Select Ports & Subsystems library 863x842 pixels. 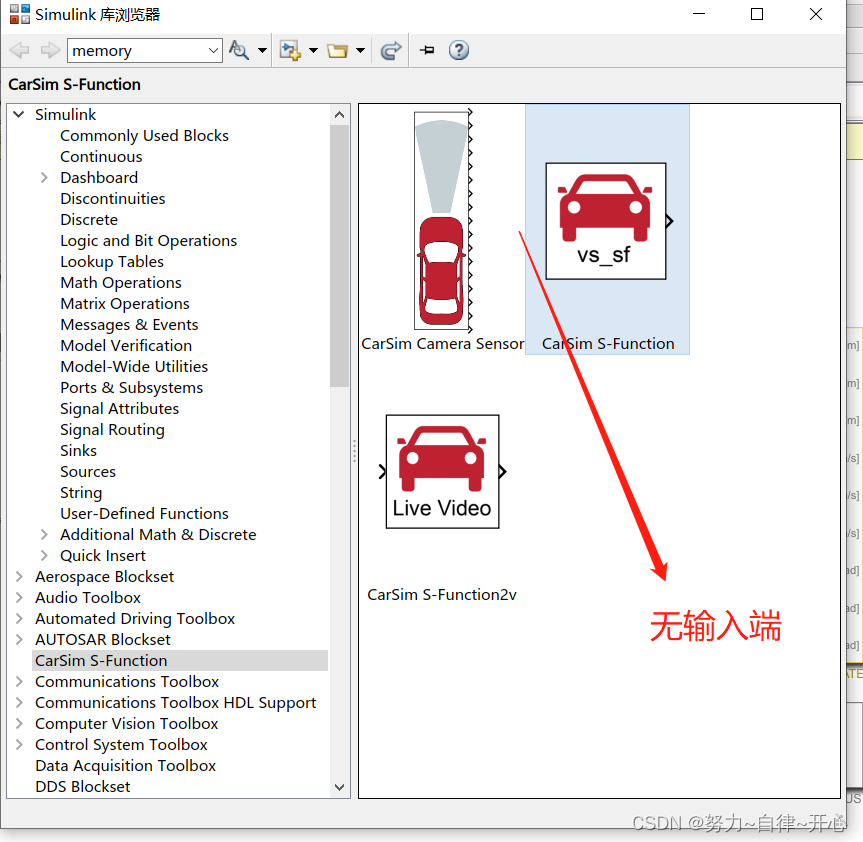132,387
